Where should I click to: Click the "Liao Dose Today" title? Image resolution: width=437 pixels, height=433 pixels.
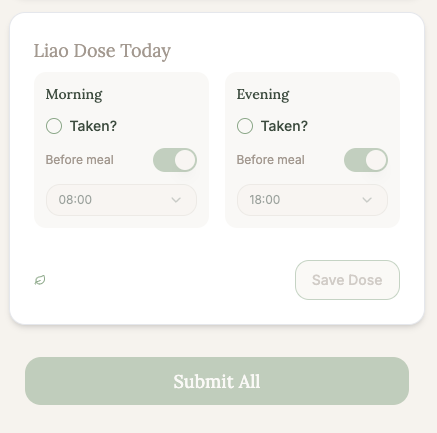pos(102,51)
